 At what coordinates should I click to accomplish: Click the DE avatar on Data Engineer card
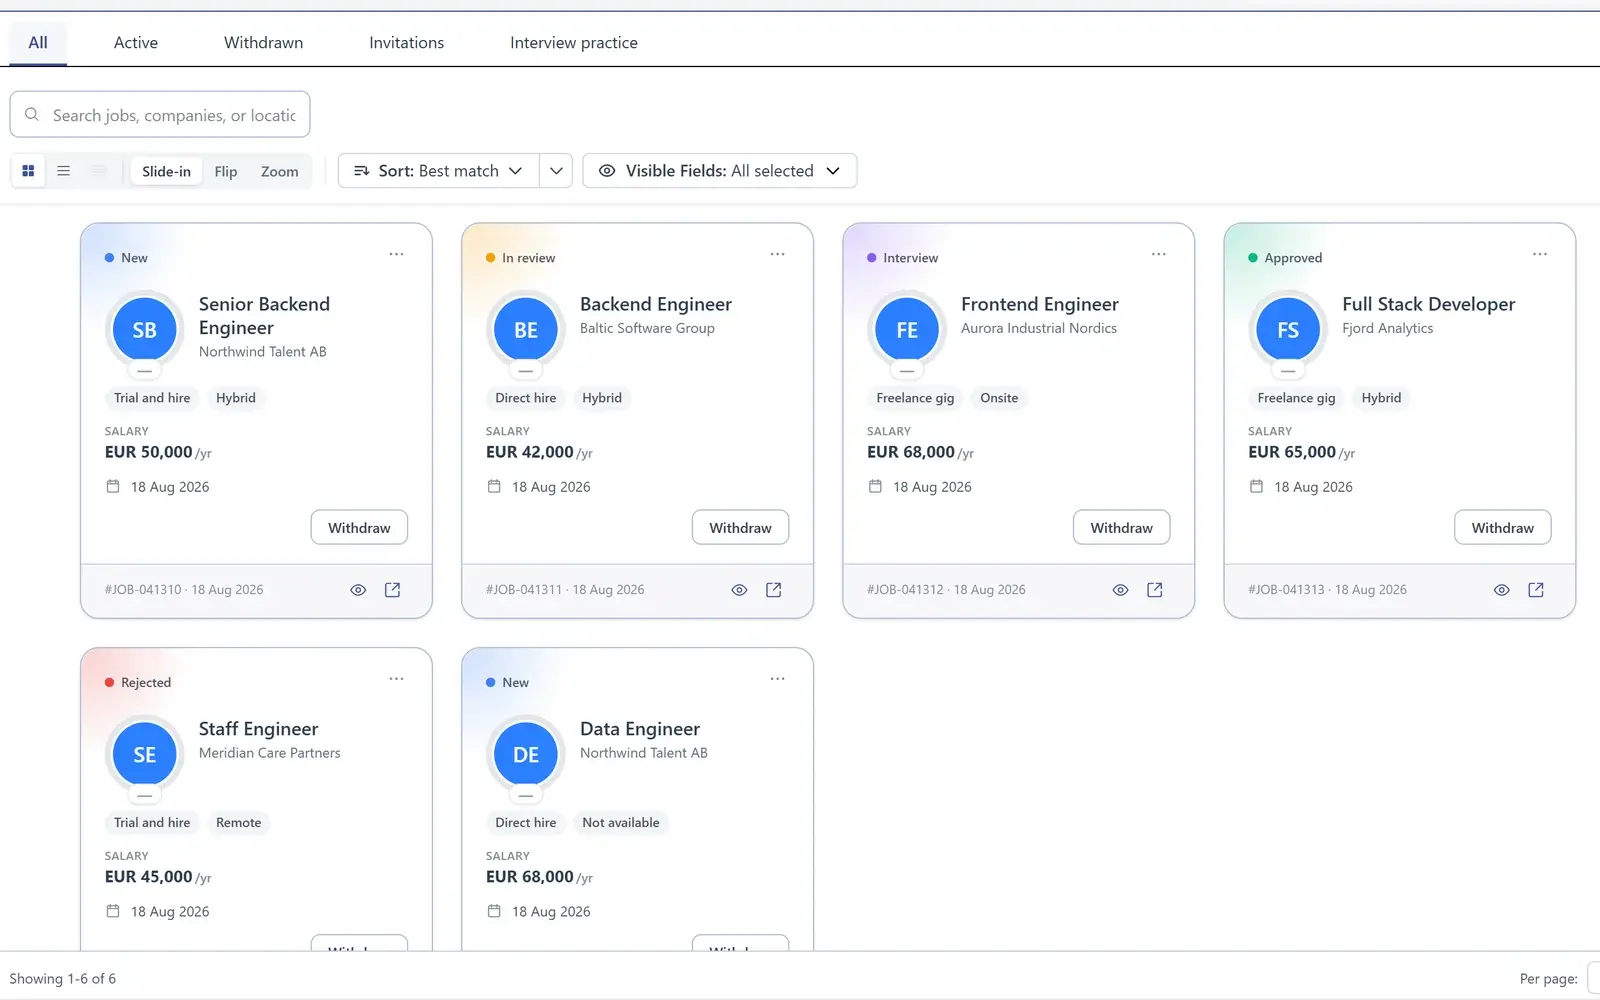[526, 755]
